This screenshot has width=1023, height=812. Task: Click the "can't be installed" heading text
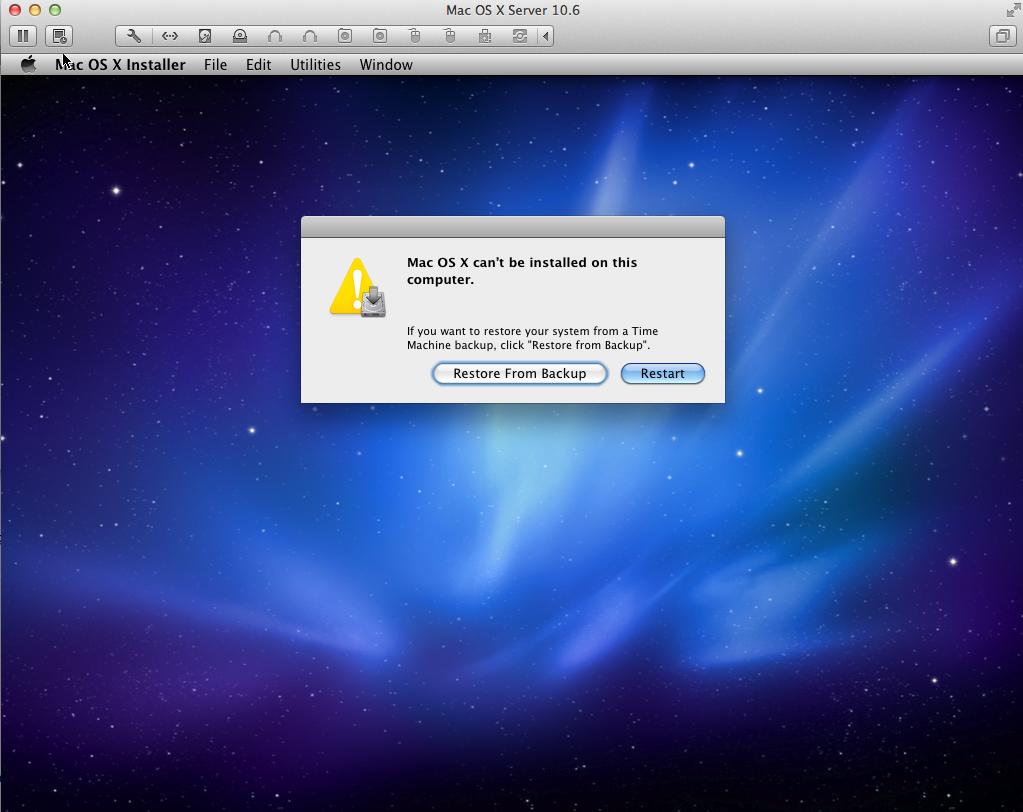[x=522, y=271]
